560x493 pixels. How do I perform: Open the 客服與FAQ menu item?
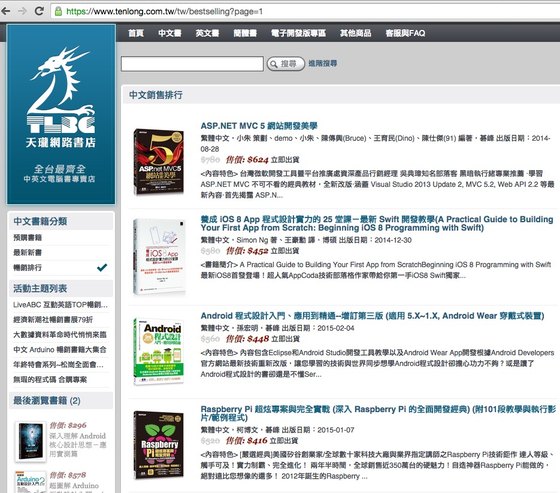tap(405, 33)
